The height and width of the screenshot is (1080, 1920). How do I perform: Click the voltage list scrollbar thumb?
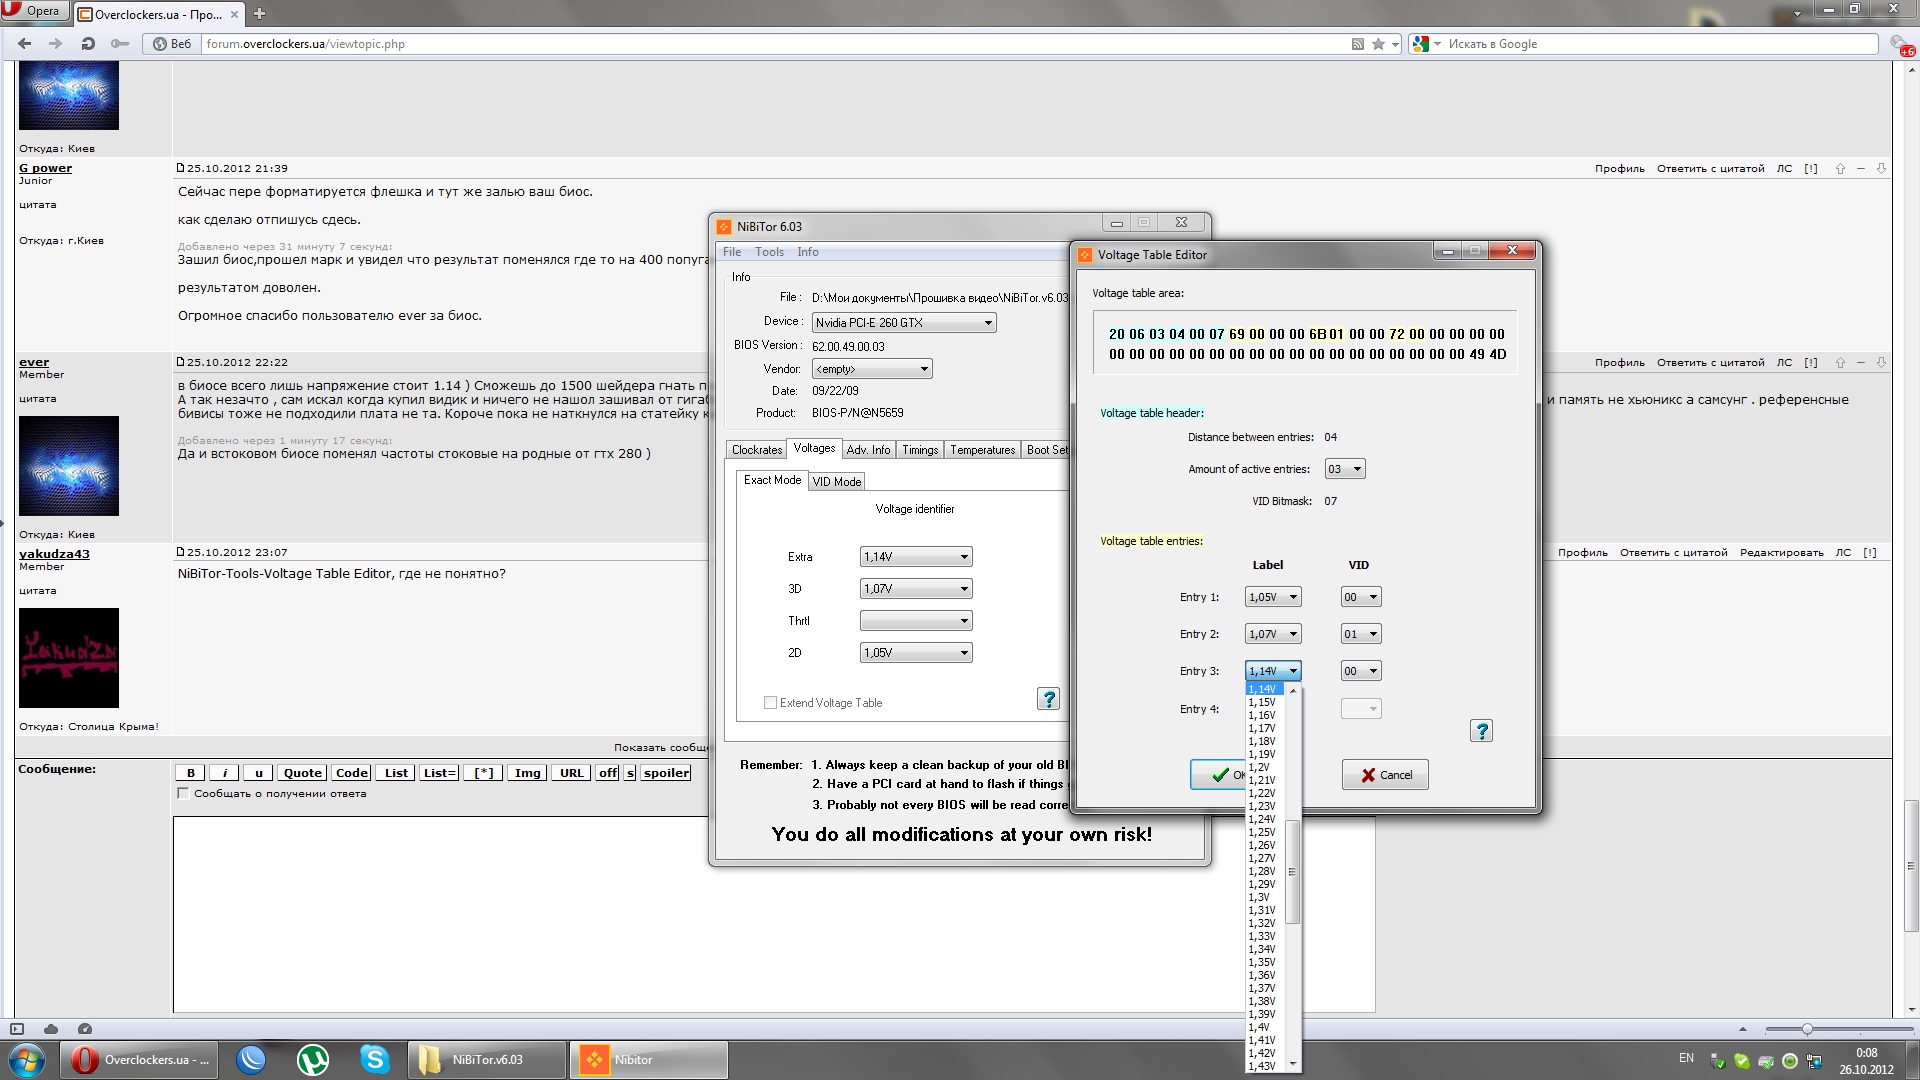1292,872
